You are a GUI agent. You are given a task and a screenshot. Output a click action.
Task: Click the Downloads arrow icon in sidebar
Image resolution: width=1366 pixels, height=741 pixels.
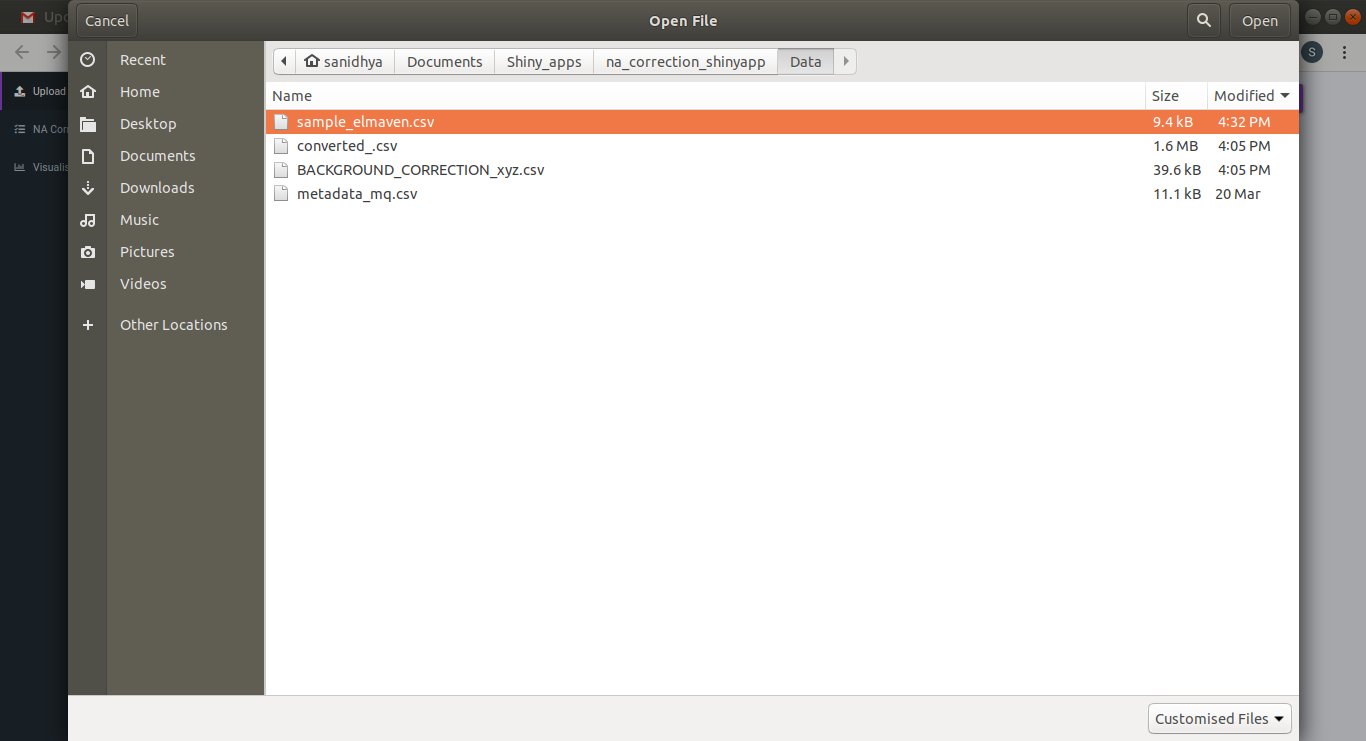point(88,188)
